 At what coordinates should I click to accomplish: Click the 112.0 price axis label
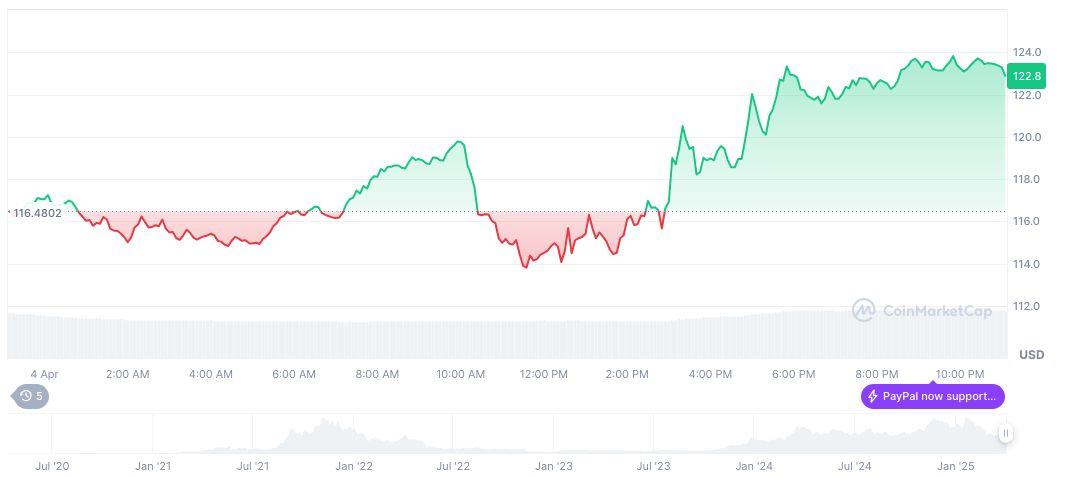click(1026, 306)
